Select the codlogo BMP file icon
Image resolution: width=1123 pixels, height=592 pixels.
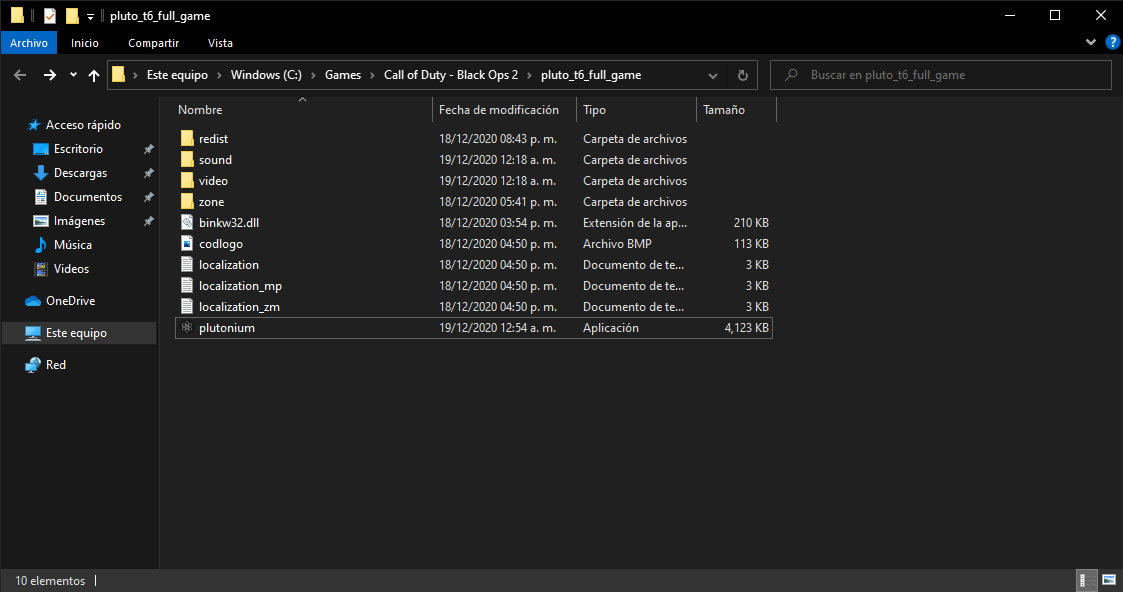point(187,243)
